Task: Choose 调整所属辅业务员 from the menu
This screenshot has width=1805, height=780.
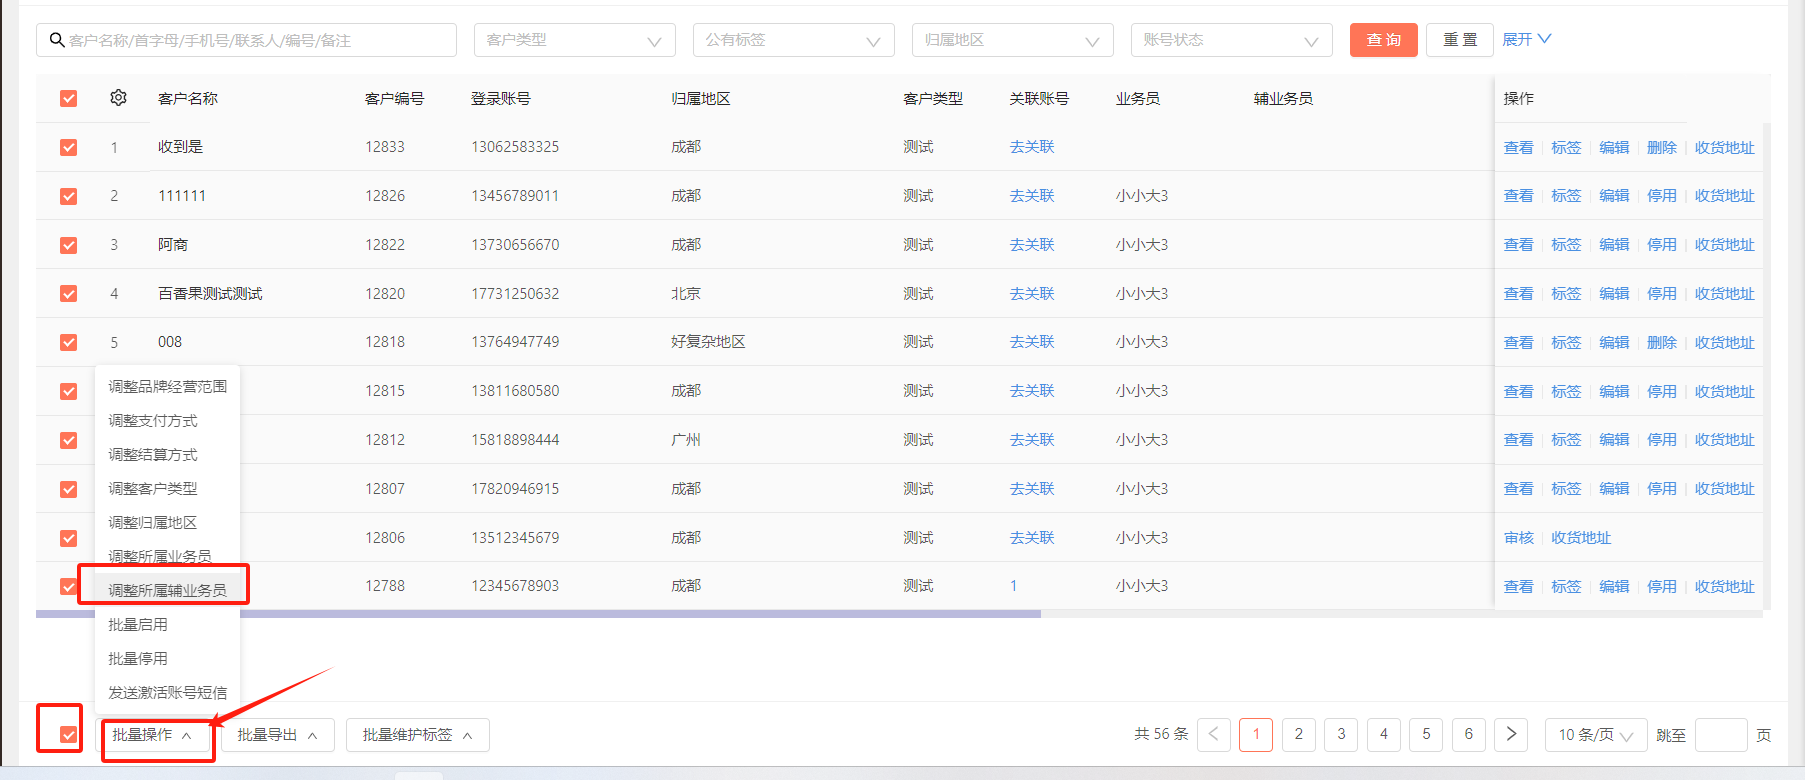Action: point(167,590)
